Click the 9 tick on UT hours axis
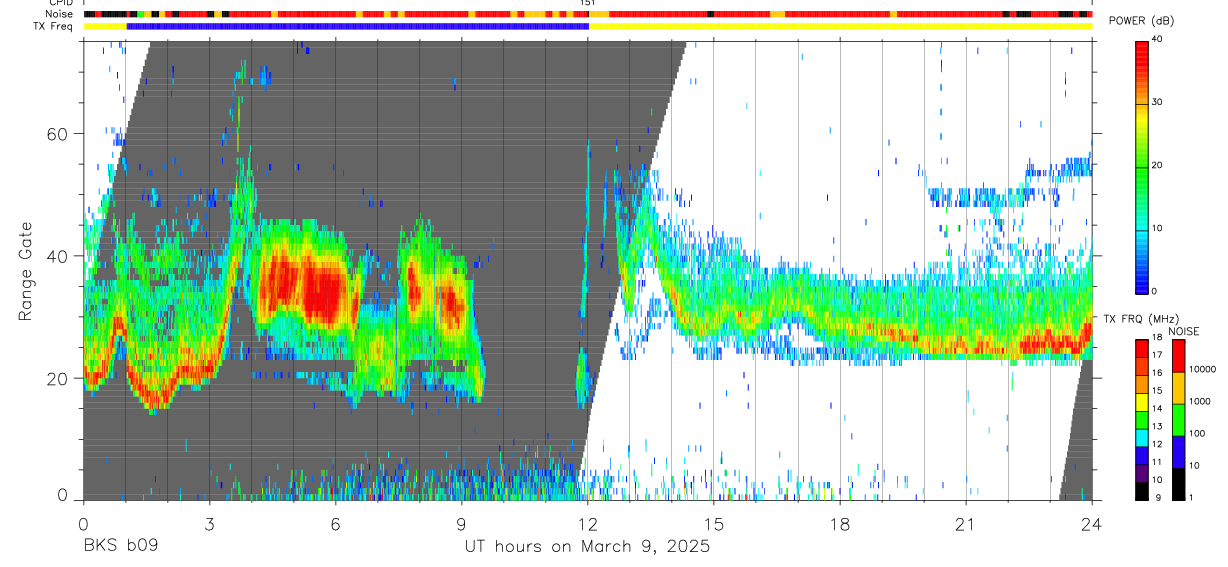 461,522
